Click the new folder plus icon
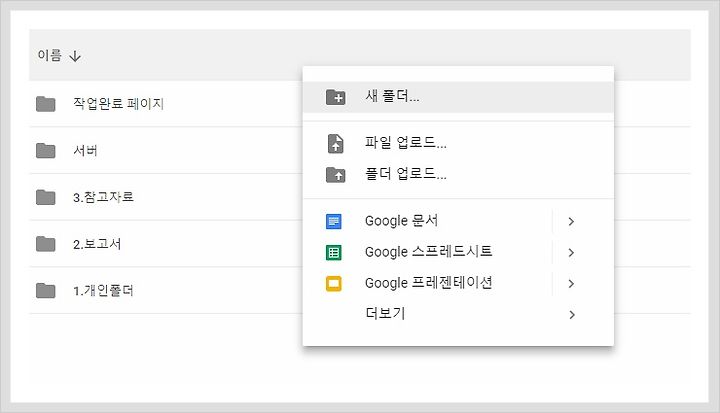Viewport: 720px width, 413px height. 335,97
